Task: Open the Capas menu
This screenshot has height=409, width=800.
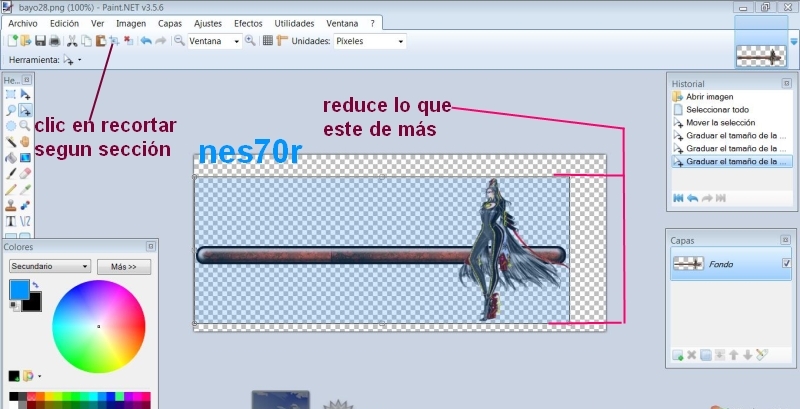Action: 170,23
